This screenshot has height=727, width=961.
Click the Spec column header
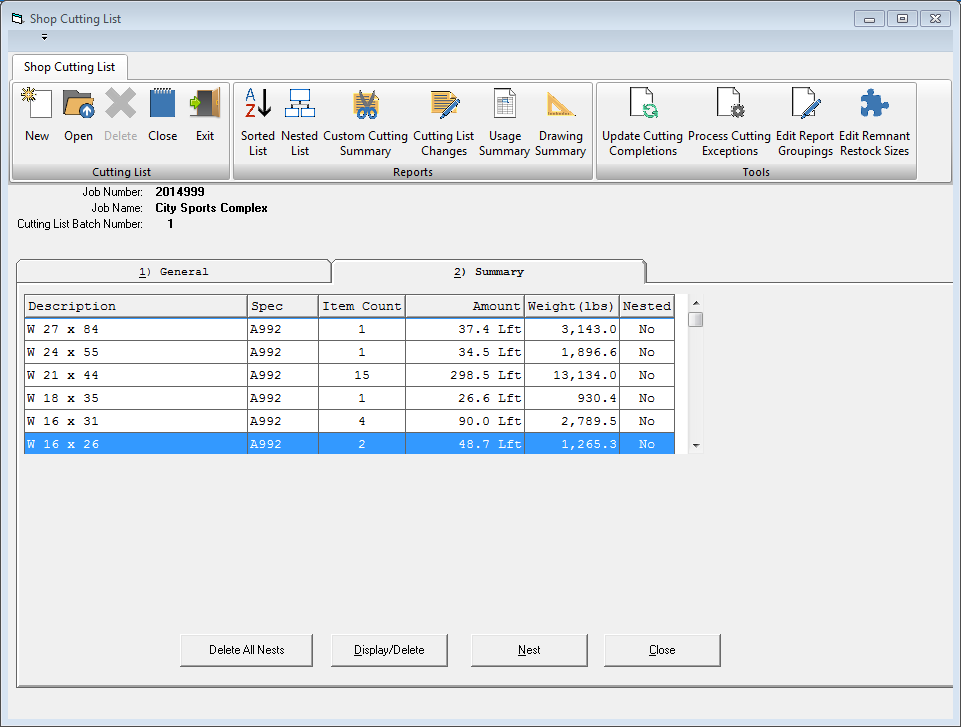[x=283, y=306]
